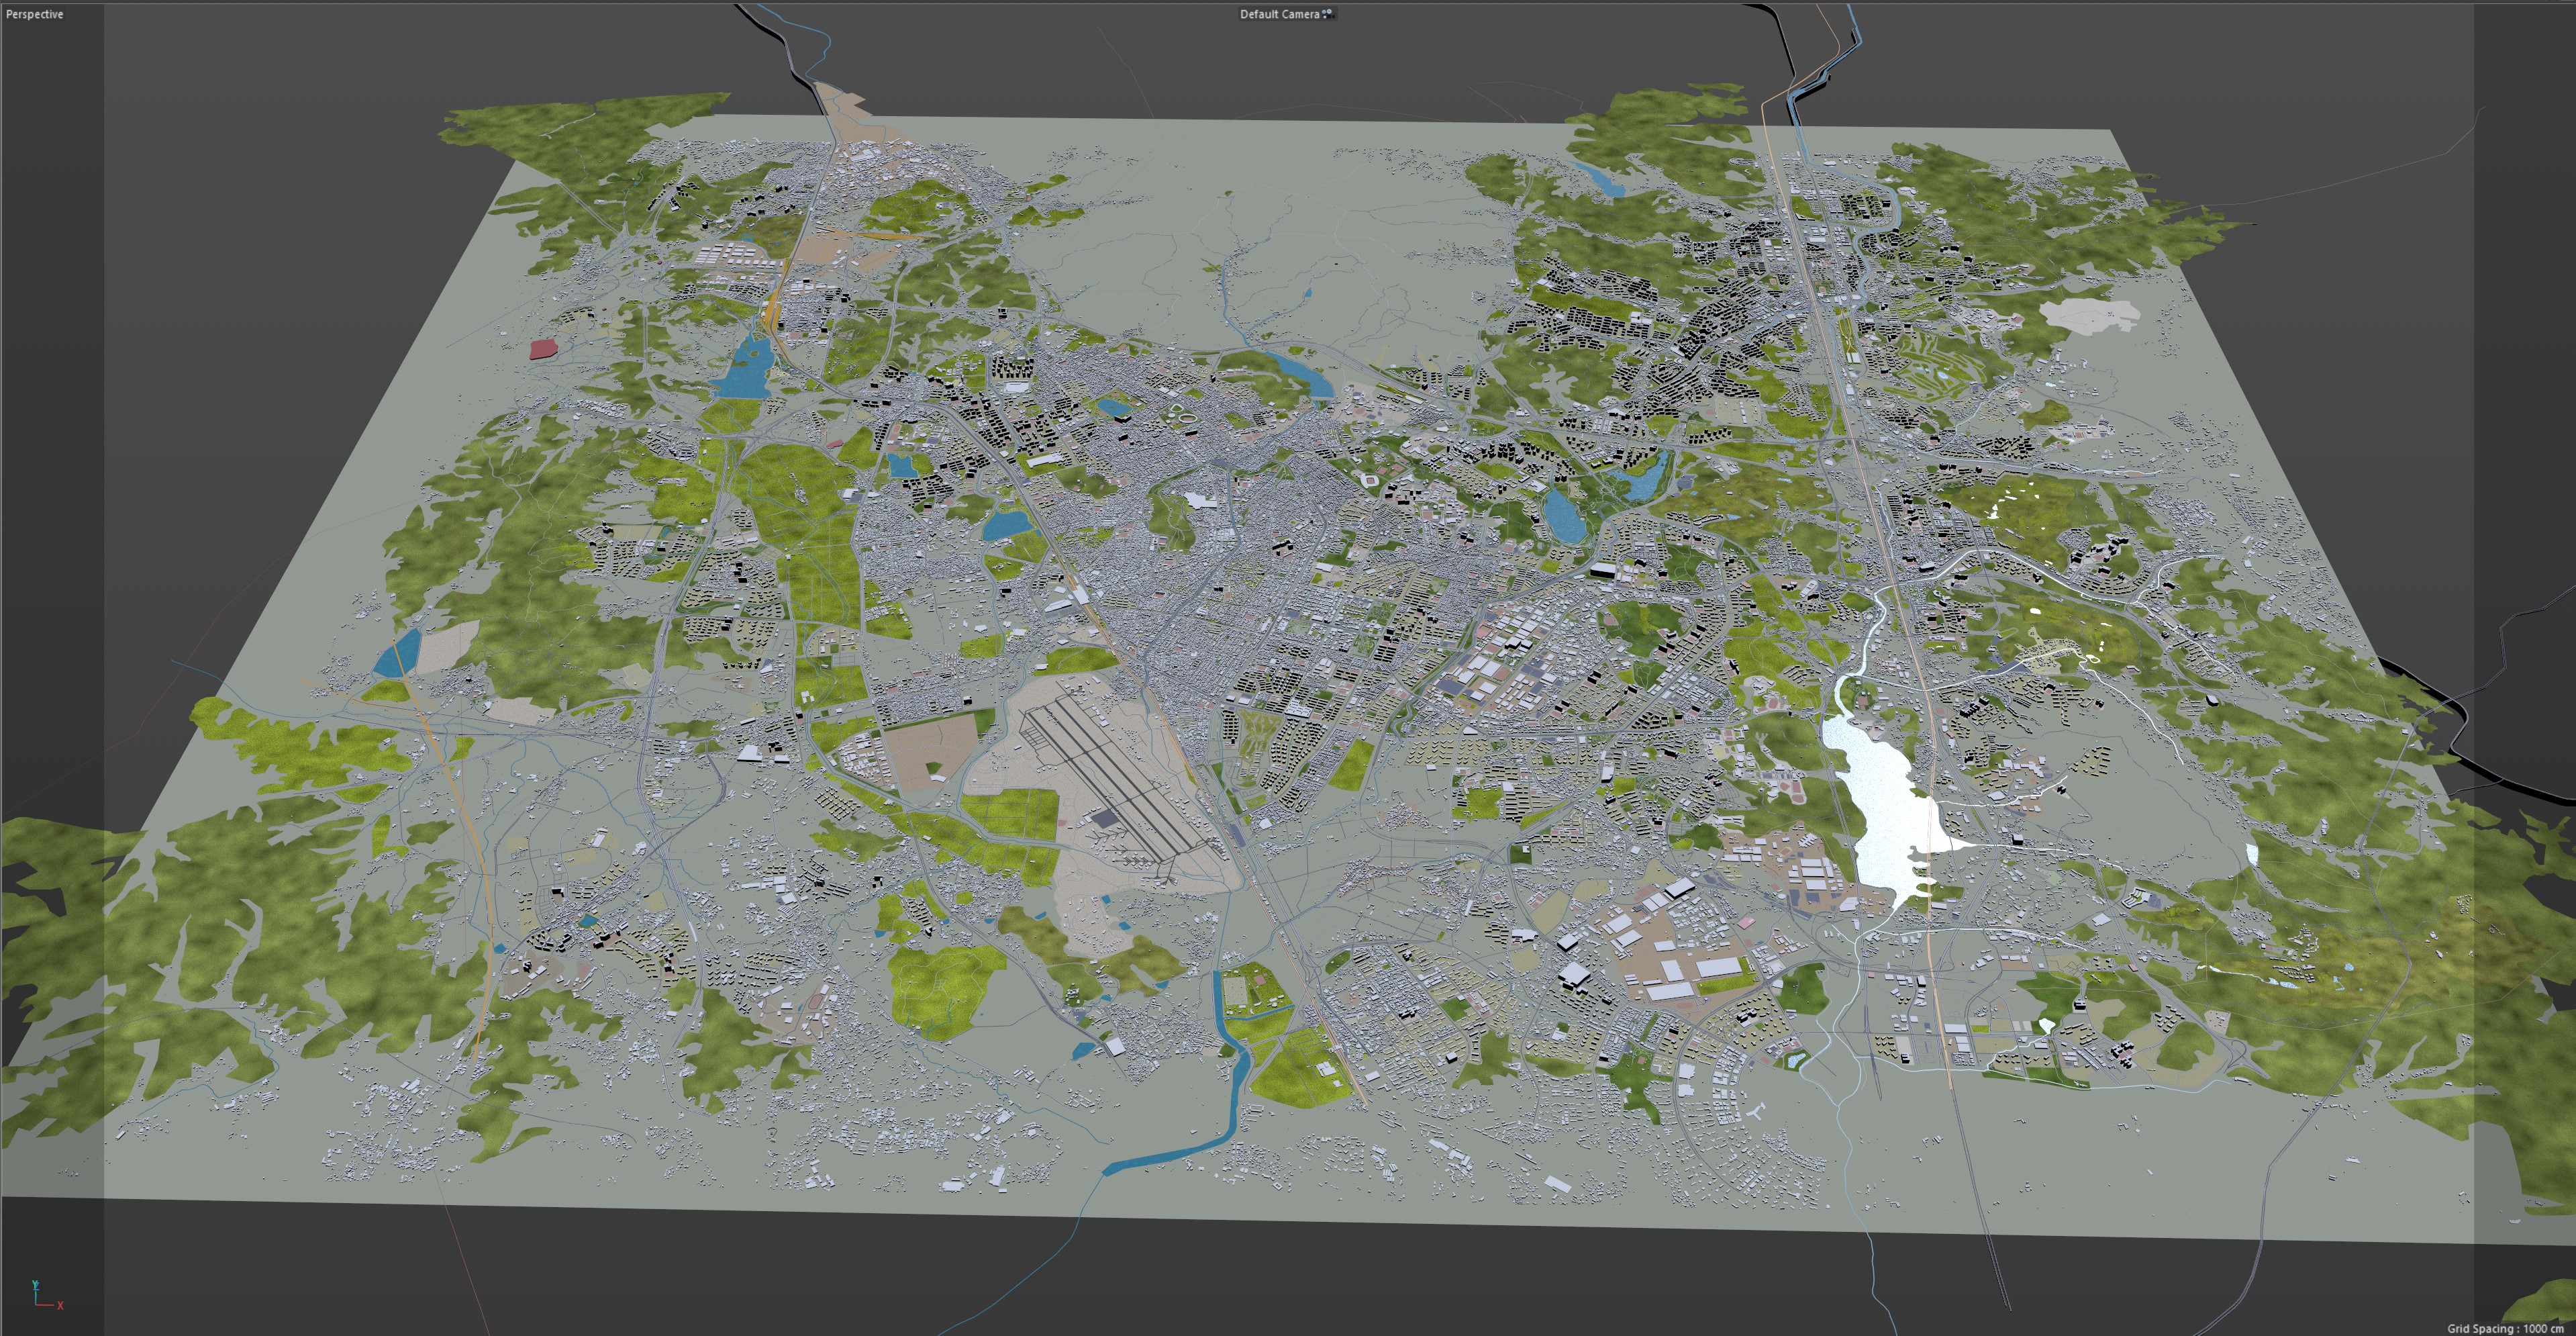This screenshot has height=1336, width=2576.
Task: Select the blue pond near the top right forest
Action: pos(1606,182)
